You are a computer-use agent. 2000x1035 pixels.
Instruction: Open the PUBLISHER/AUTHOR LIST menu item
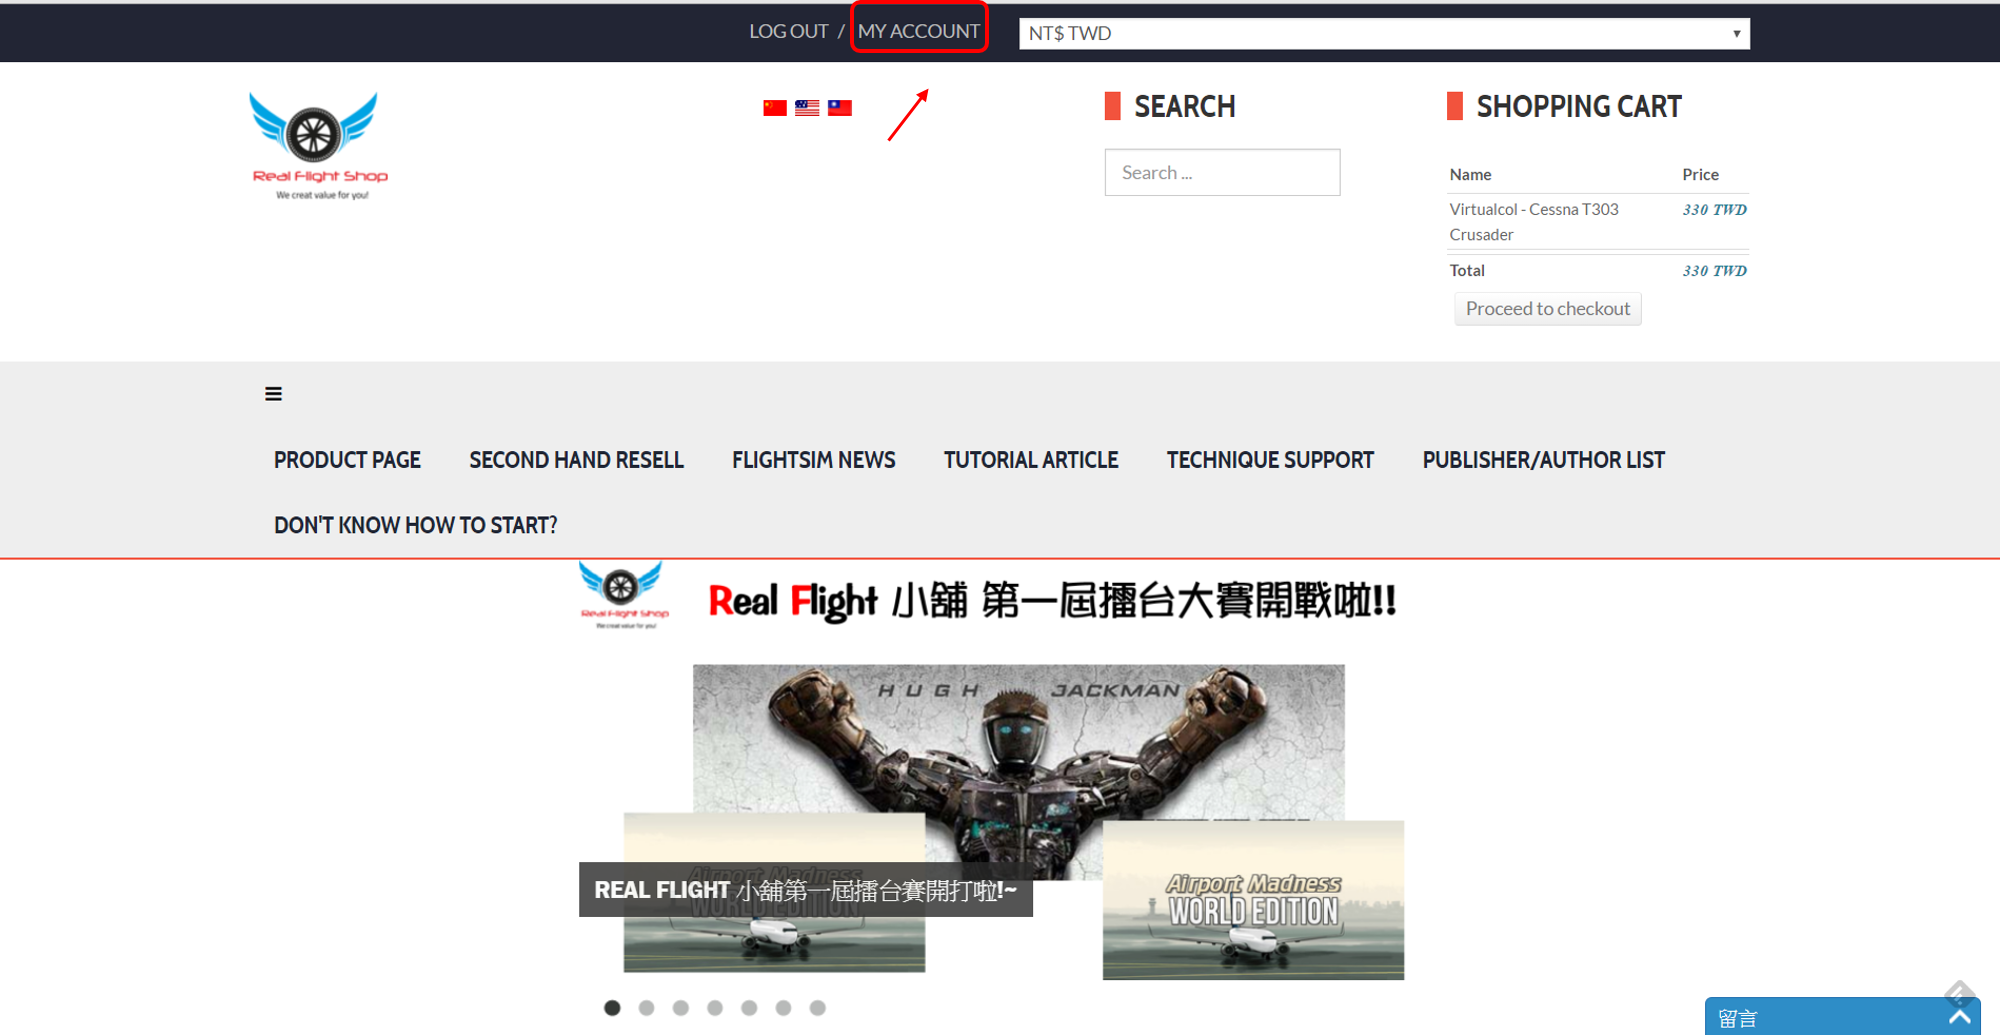point(1543,460)
